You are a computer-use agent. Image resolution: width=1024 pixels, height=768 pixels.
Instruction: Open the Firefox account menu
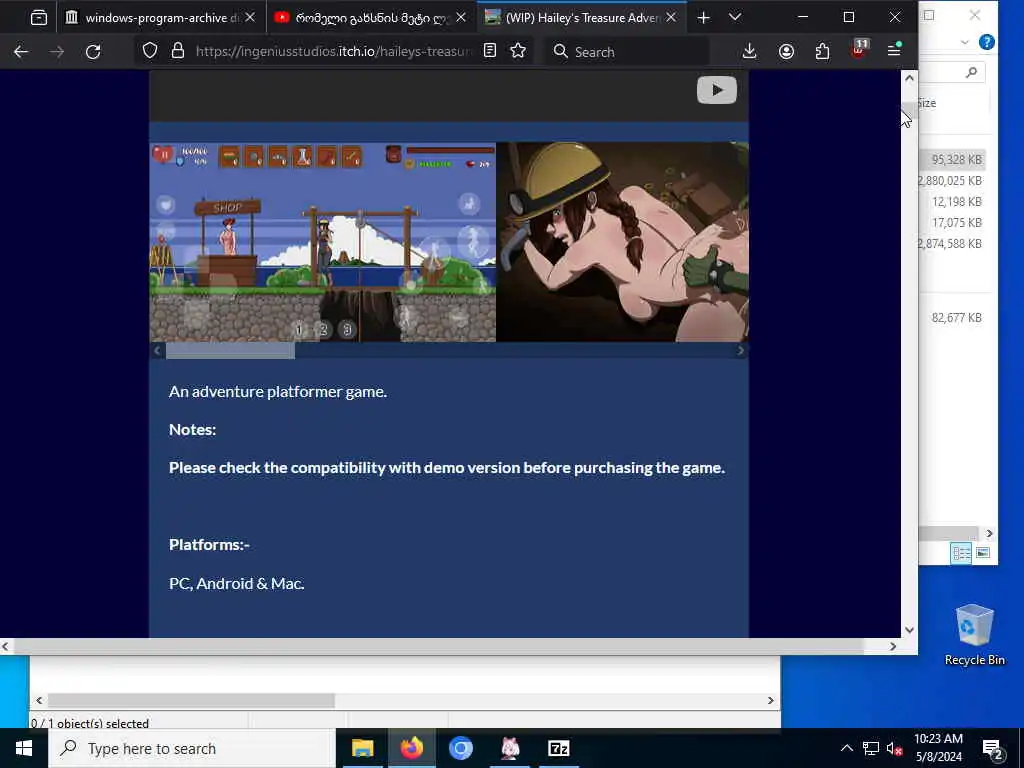786,52
